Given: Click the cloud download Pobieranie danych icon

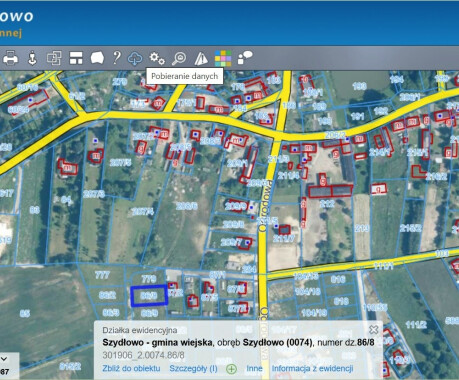Looking at the screenshot, I should (x=135, y=59).
